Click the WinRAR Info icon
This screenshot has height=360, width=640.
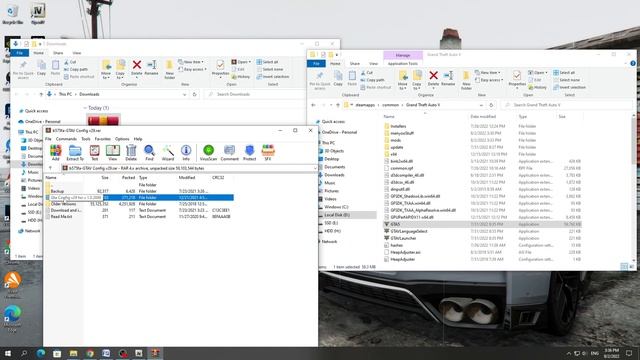point(186,152)
